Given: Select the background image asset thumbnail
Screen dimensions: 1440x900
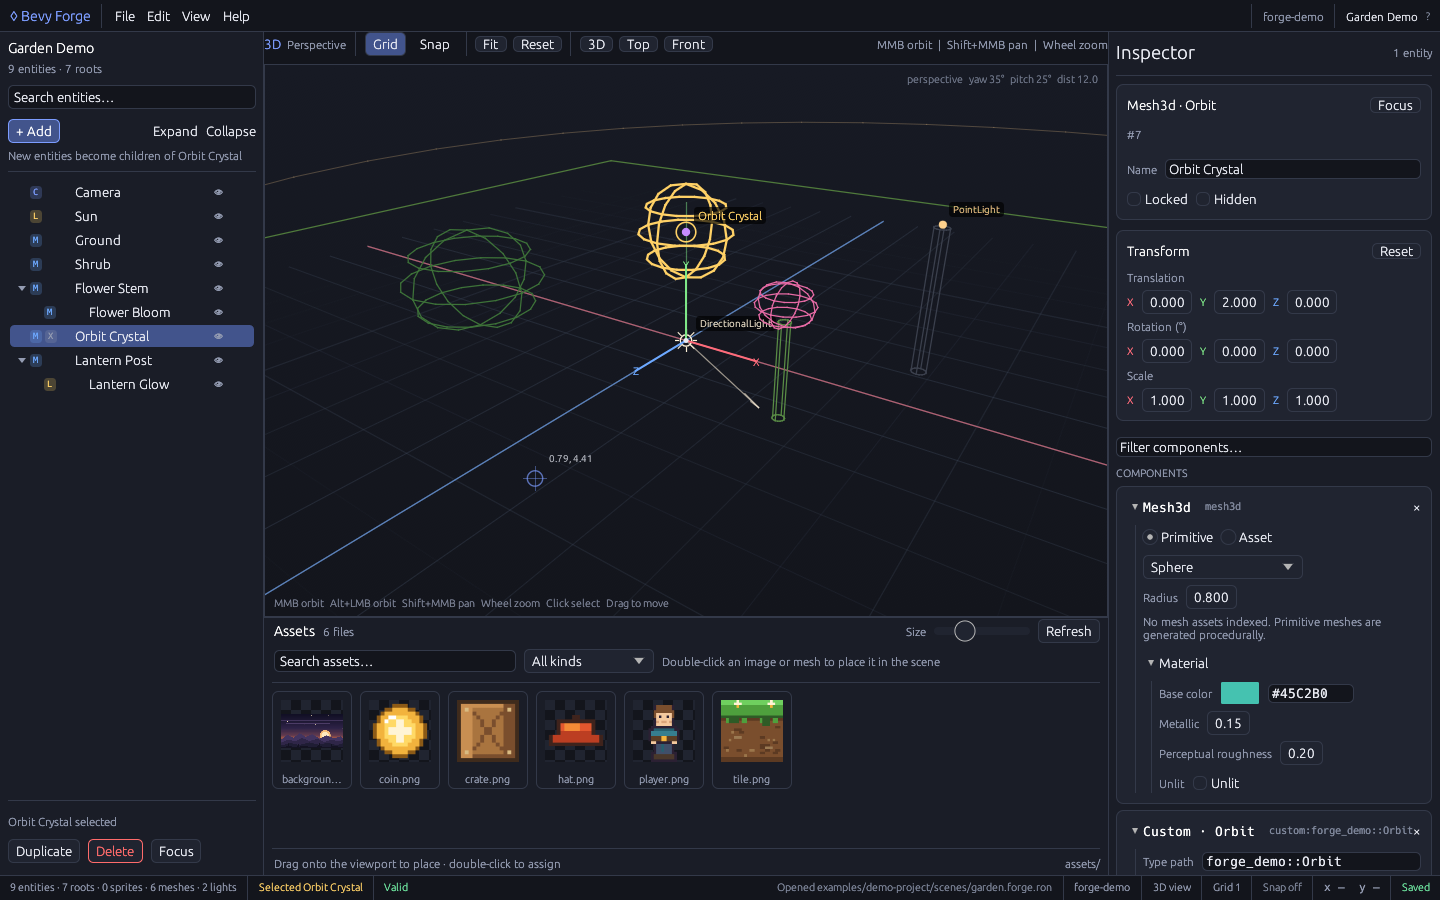Looking at the screenshot, I should point(312,740).
